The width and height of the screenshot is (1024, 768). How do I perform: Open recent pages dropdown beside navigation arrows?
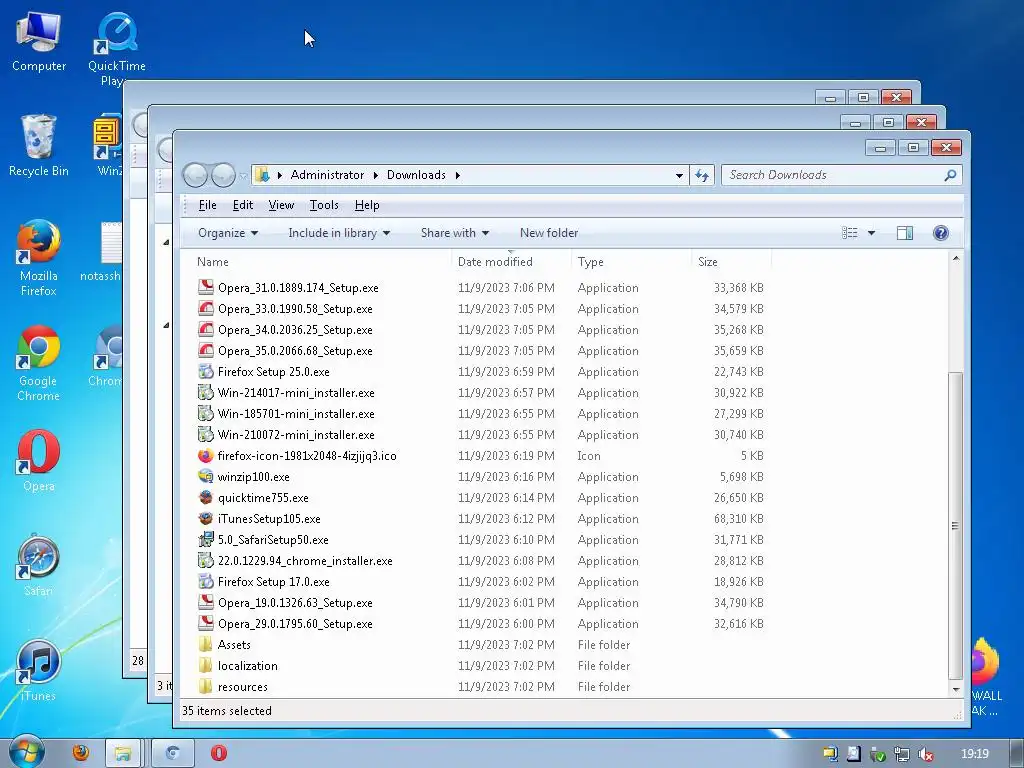click(243, 176)
